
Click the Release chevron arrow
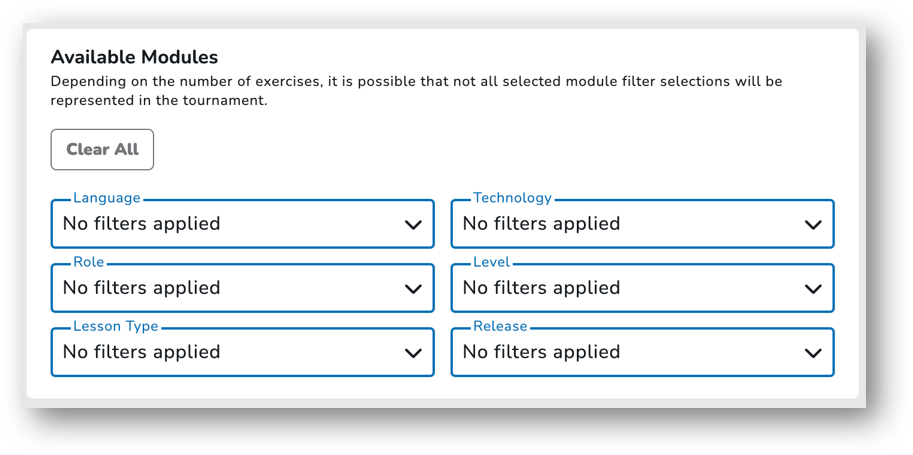click(x=813, y=353)
